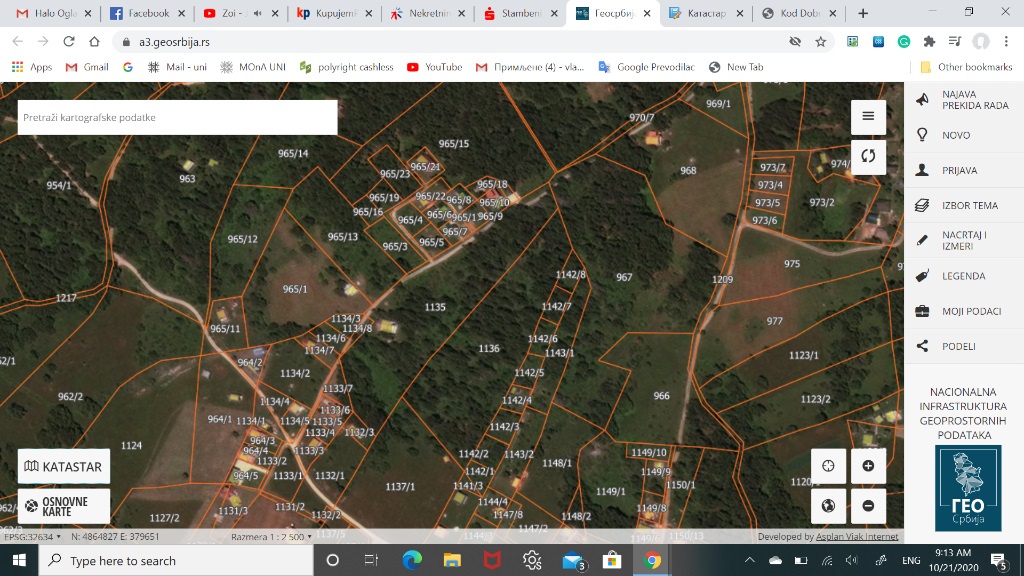The height and width of the screenshot is (576, 1024).
Task: Click the Pretraži kartografske podatke search box
Action: click(177, 117)
